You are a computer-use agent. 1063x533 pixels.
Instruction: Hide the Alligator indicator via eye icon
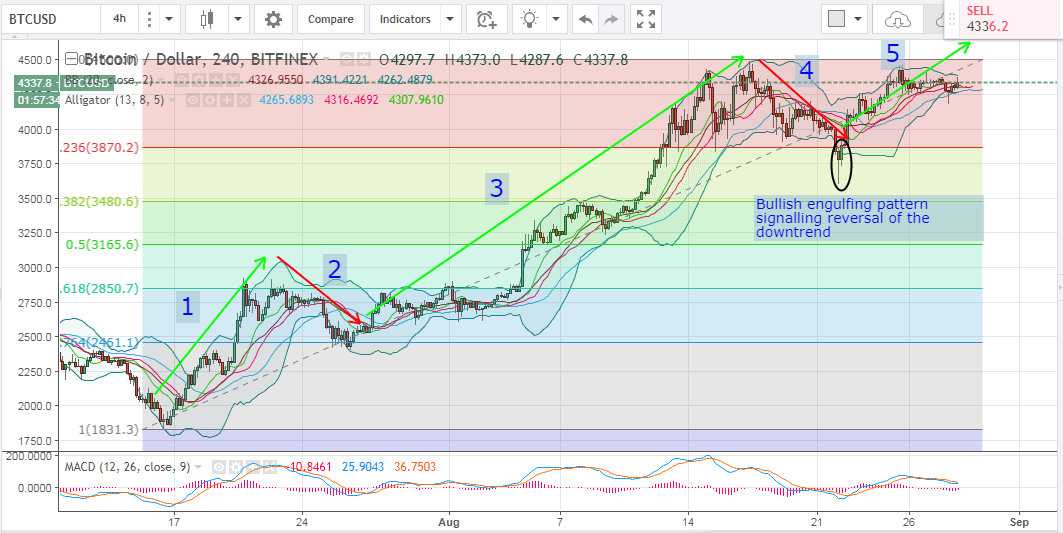click(193, 100)
